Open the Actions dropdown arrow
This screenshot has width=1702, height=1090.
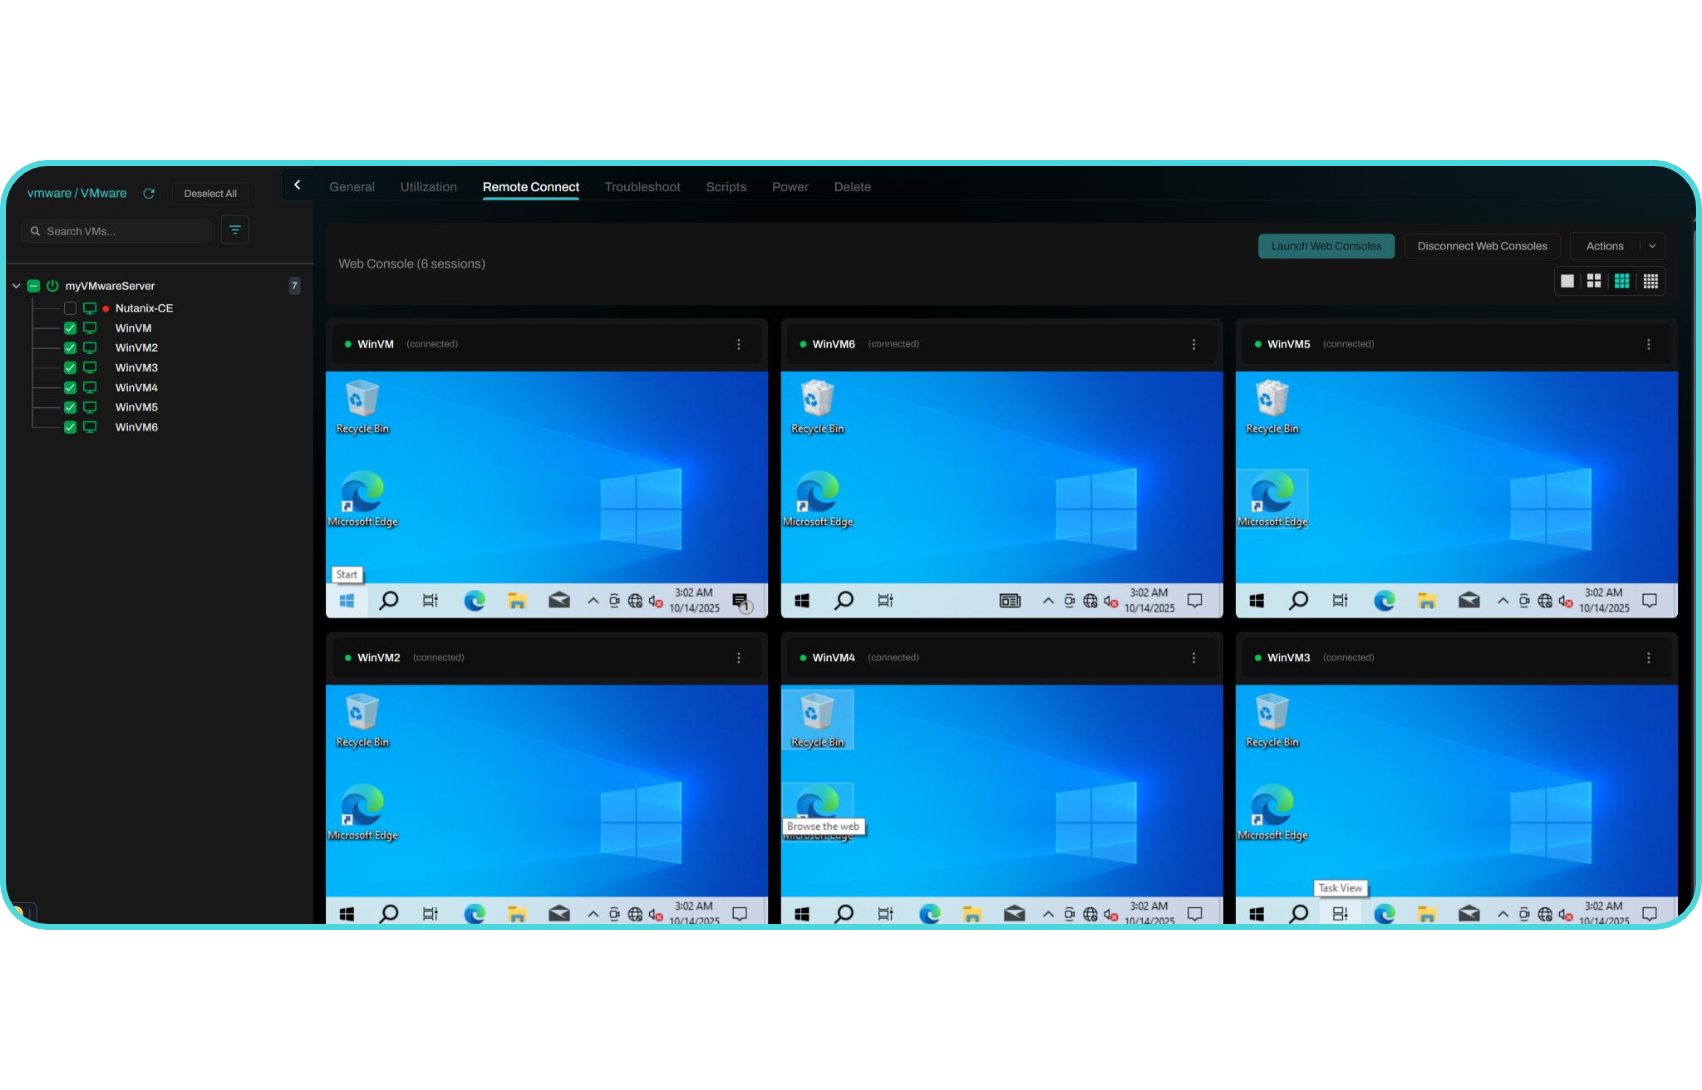click(x=1652, y=246)
